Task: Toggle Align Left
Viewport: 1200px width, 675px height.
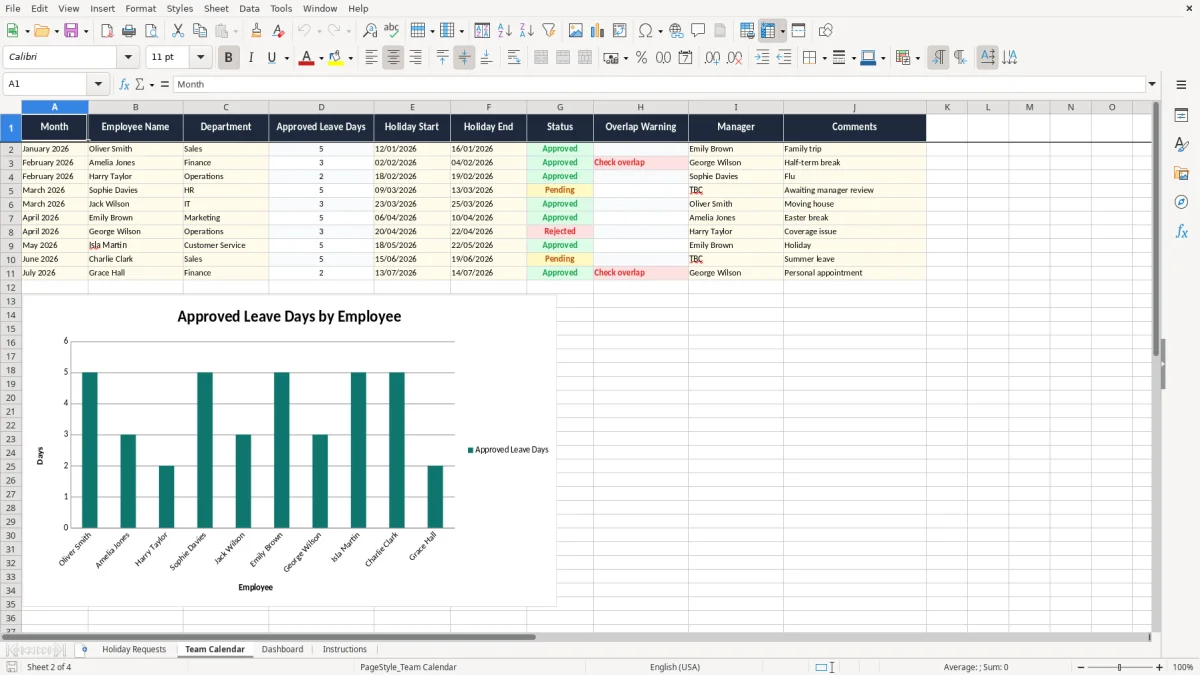Action: 371,58
